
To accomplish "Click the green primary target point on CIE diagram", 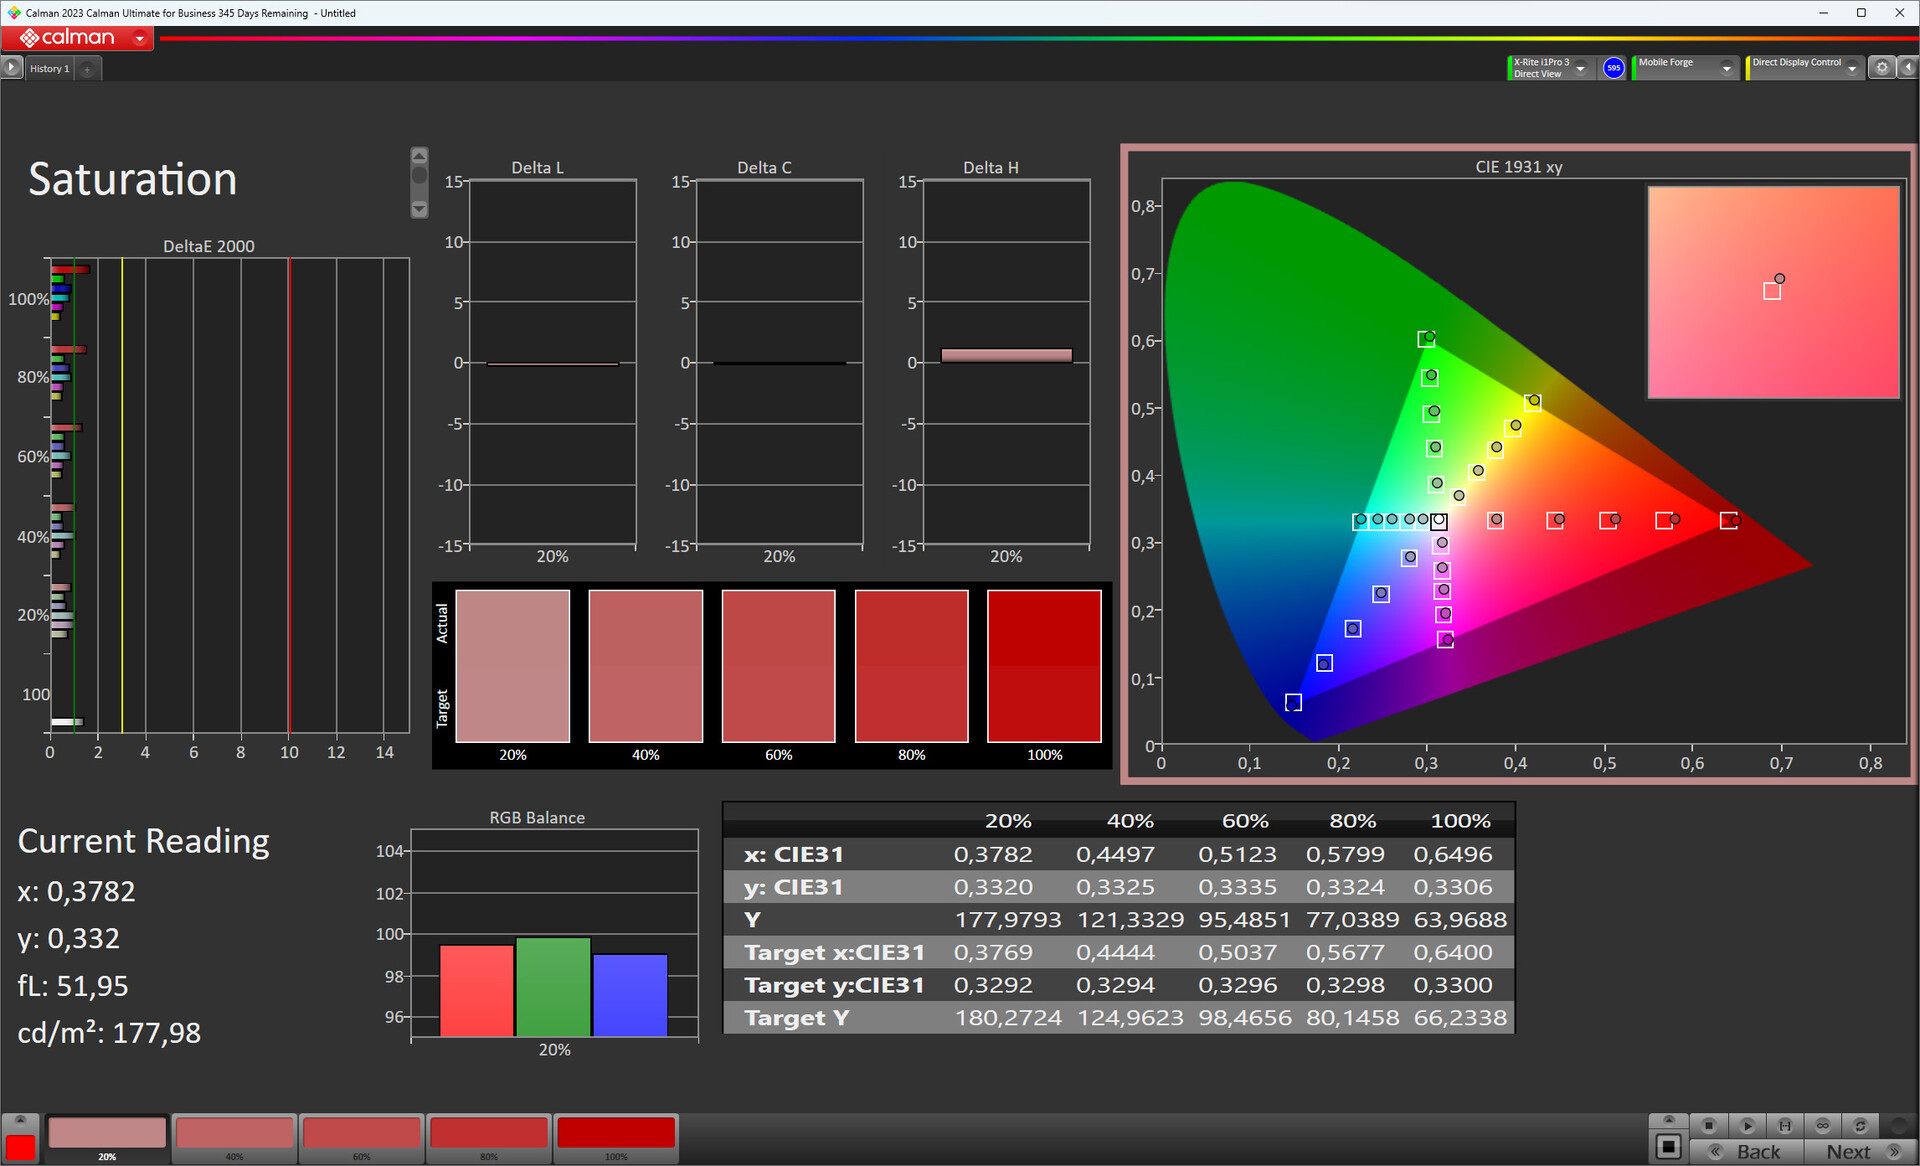I will click(1425, 340).
